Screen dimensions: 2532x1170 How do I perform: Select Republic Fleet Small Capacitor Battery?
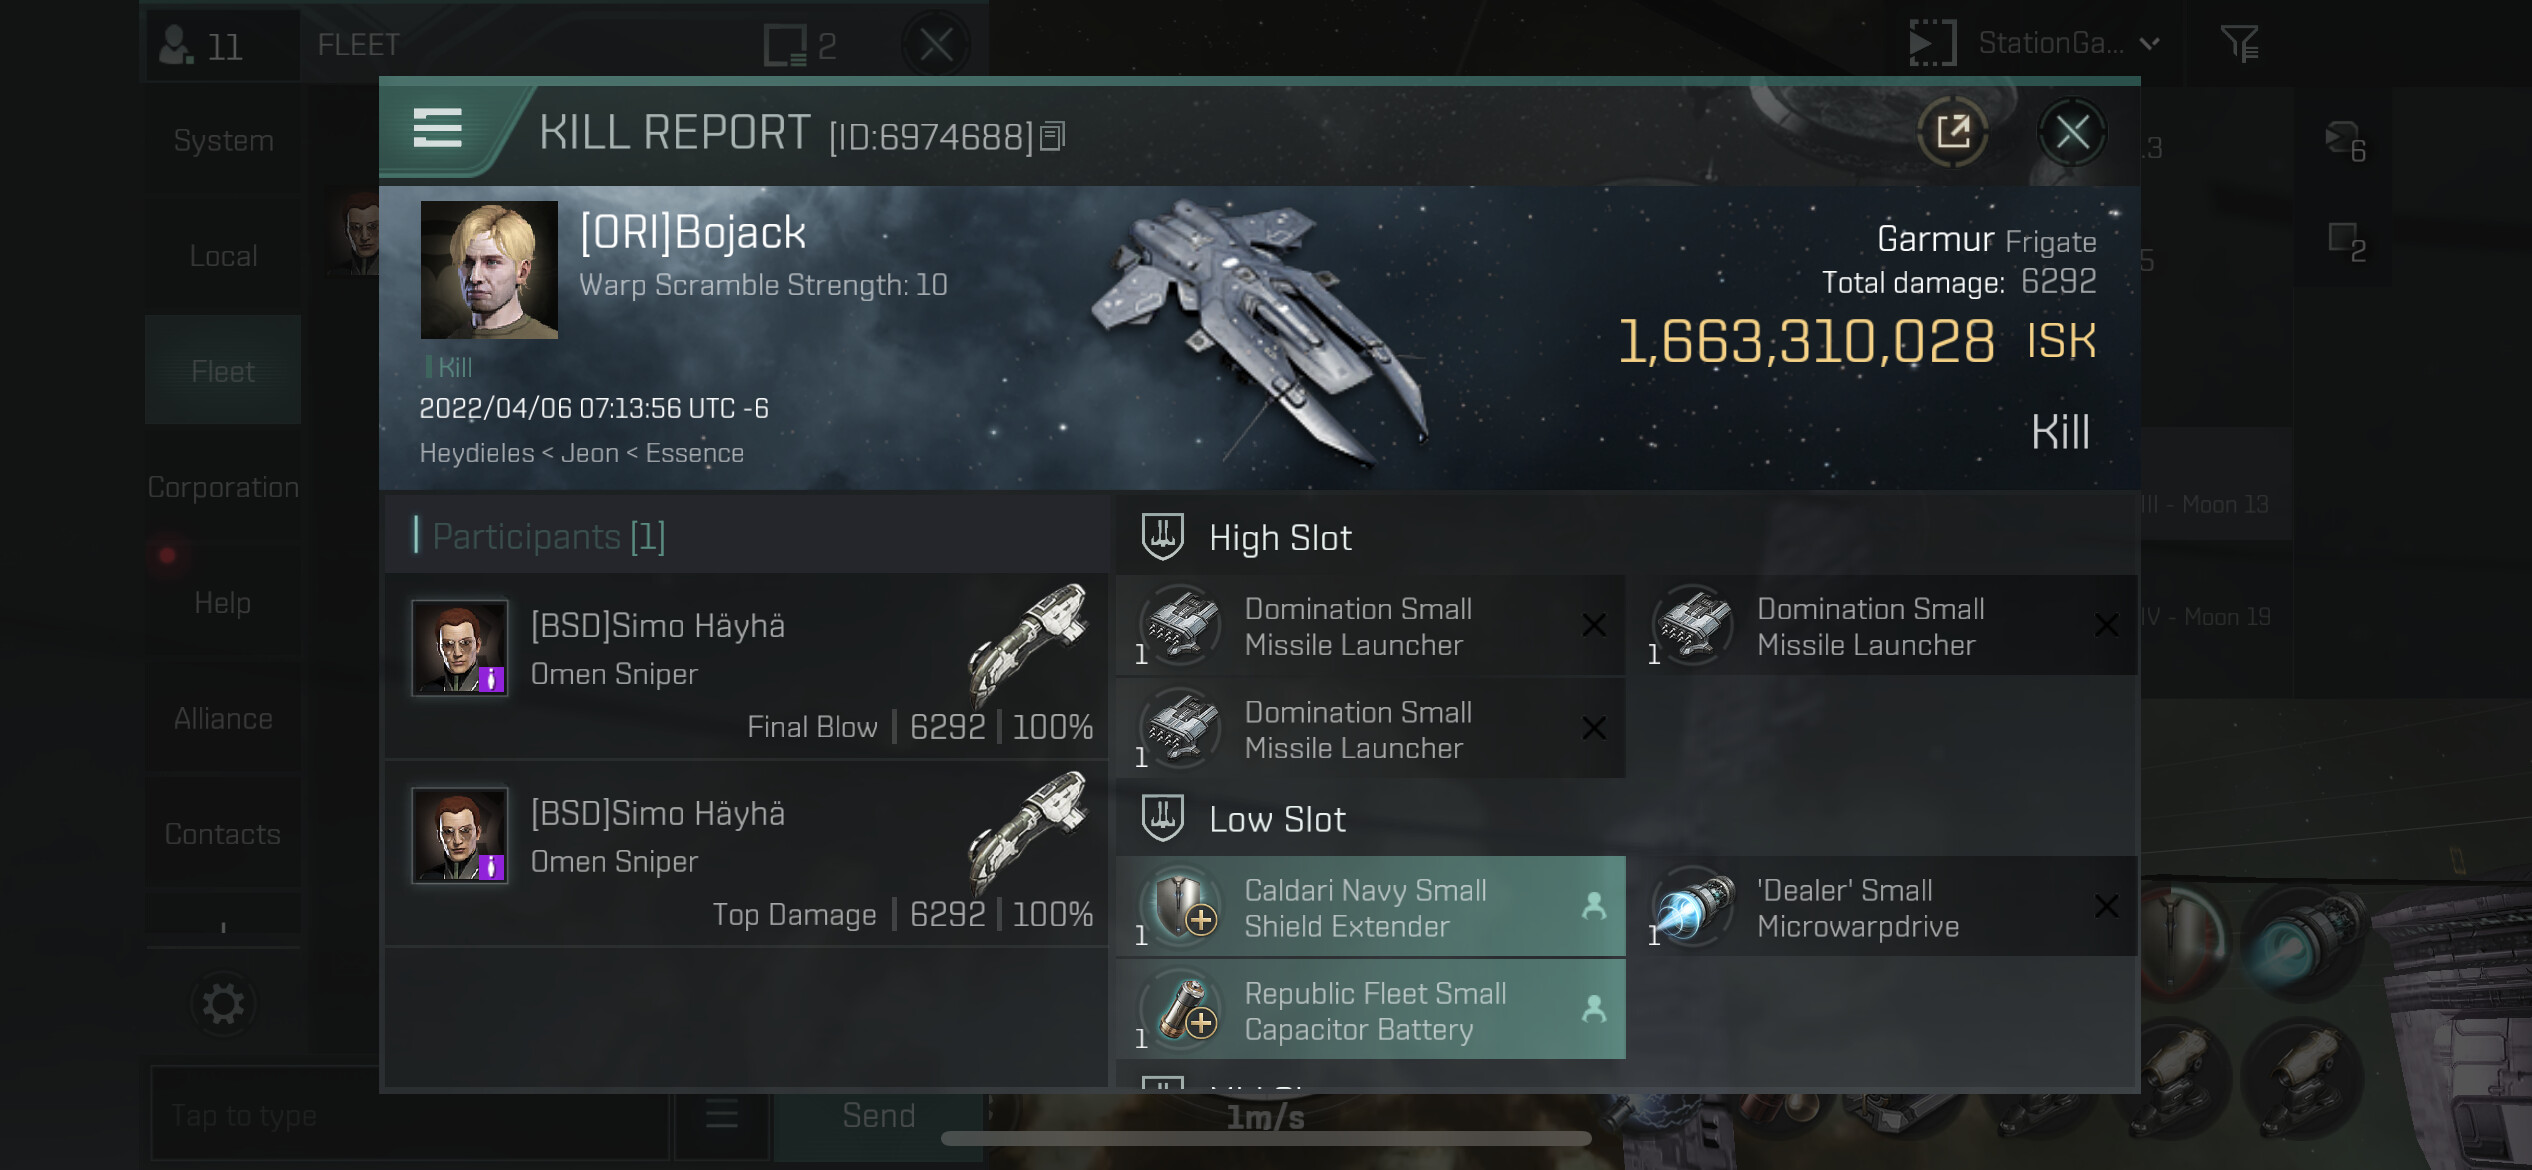1370,1010
